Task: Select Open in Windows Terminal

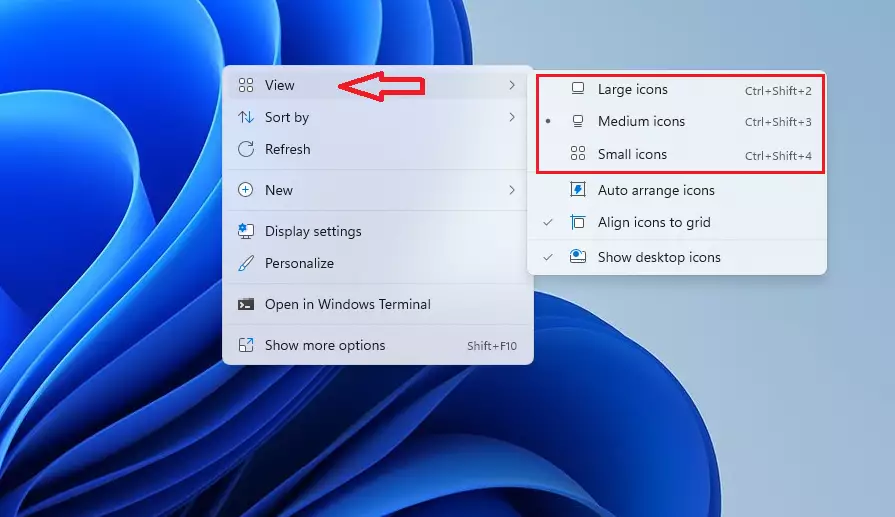Action: pos(378,304)
